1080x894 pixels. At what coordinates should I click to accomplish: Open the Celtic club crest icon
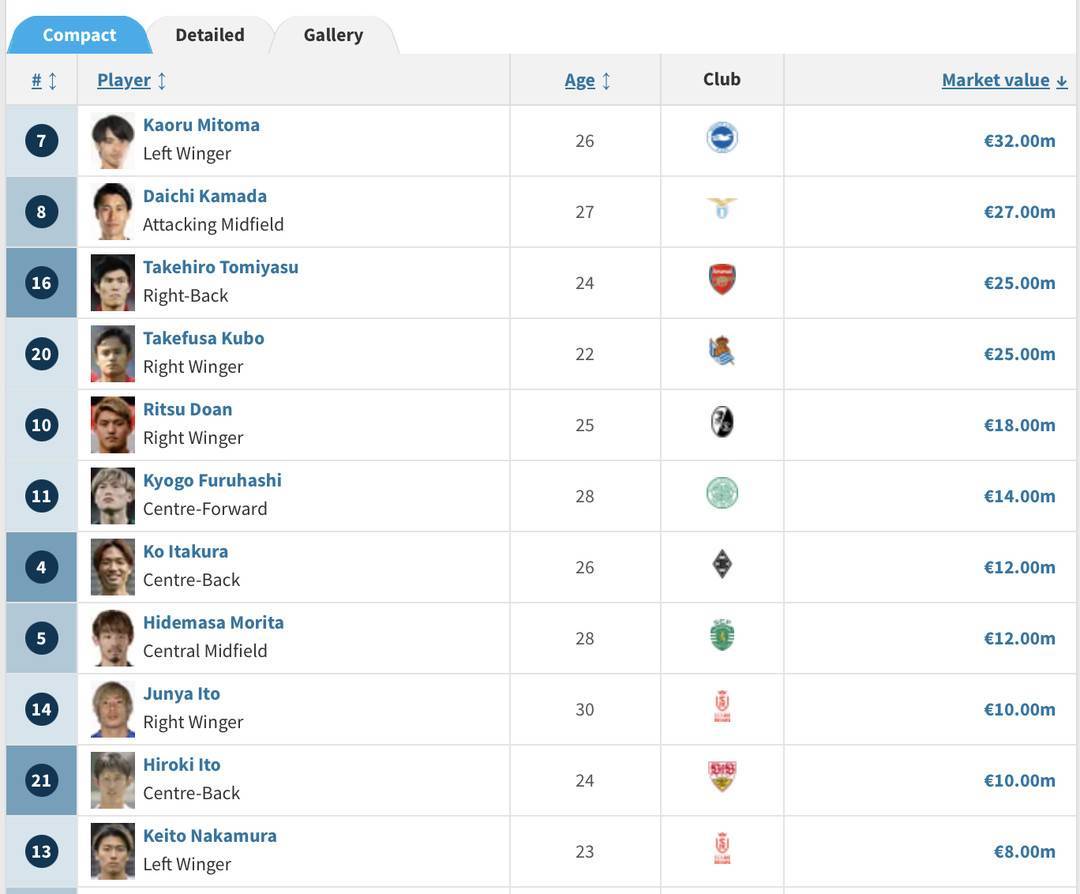pyautogui.click(x=722, y=493)
